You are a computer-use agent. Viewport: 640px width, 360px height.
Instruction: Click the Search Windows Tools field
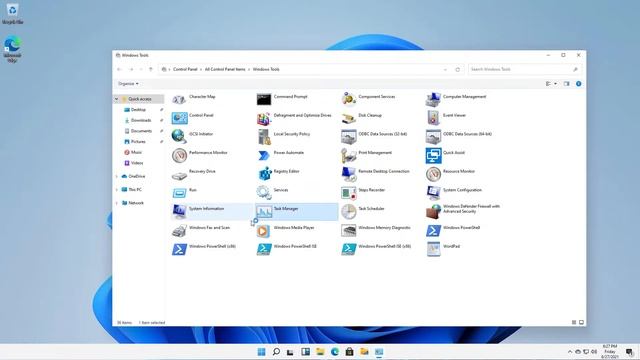point(524,69)
